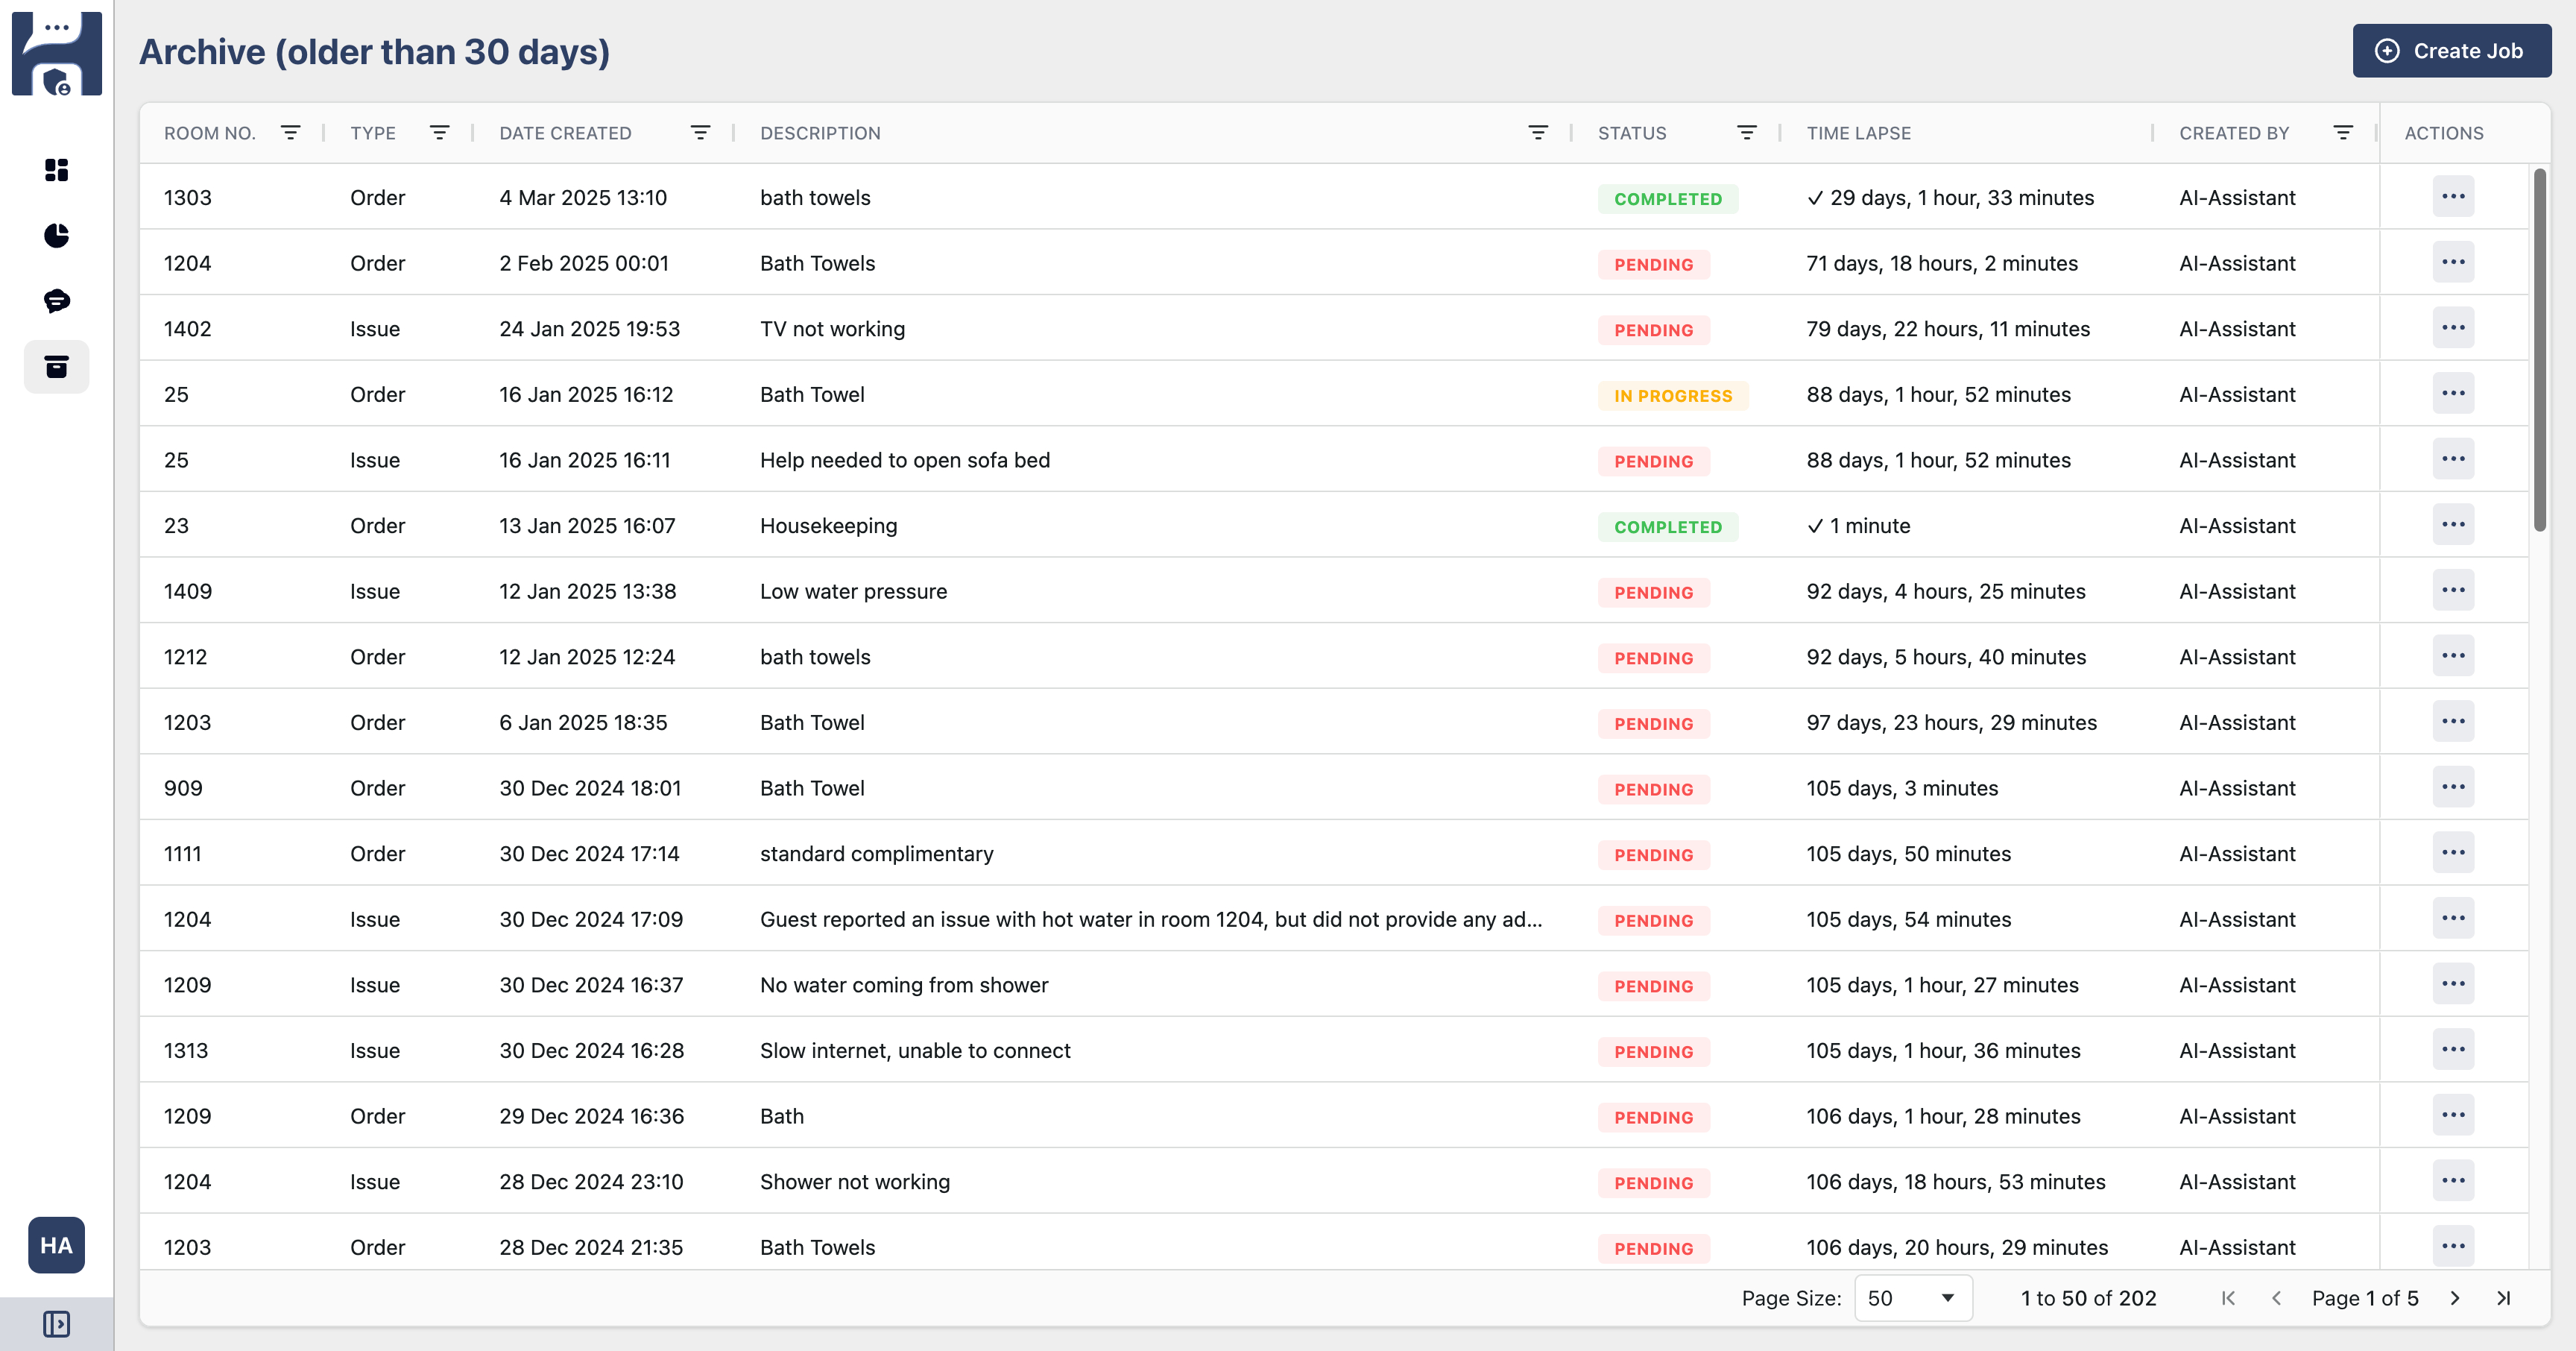Select the Guest reported hot water issue description

pyautogui.click(x=1151, y=919)
